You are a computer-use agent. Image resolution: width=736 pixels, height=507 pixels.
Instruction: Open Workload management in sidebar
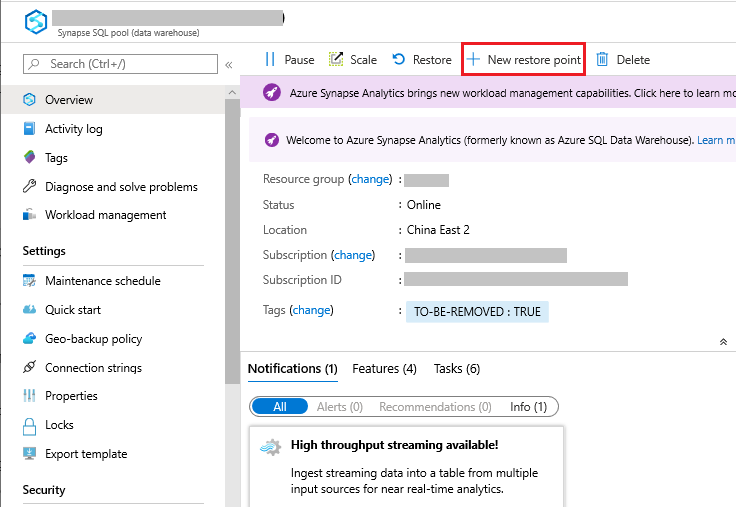point(105,215)
